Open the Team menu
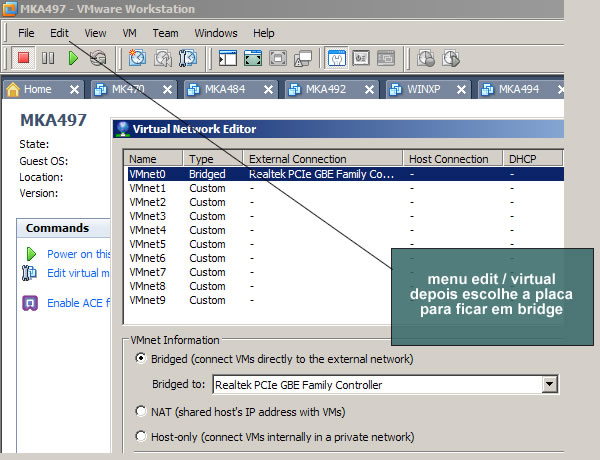 click(x=165, y=33)
